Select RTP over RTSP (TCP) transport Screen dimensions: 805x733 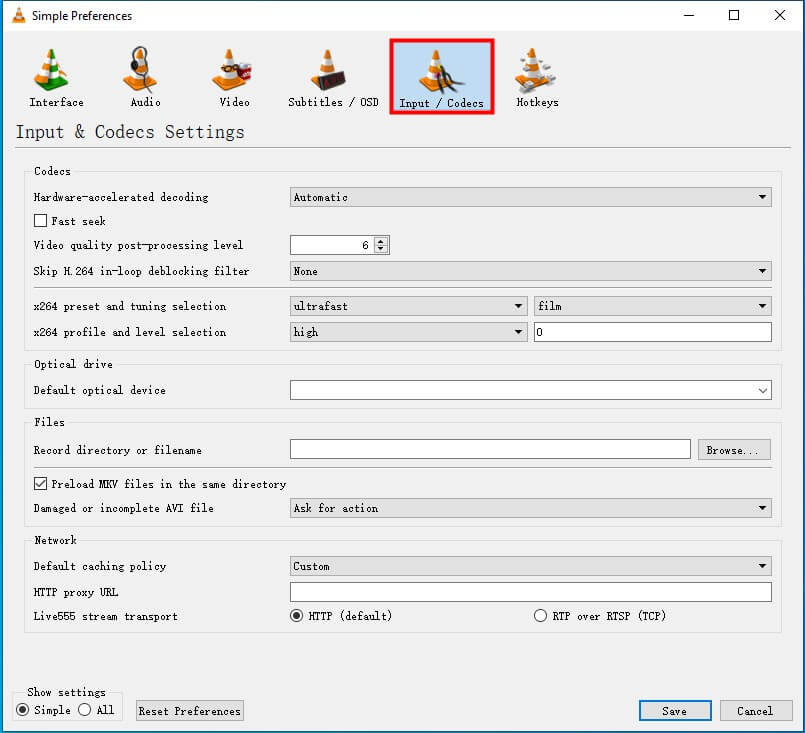click(x=540, y=615)
